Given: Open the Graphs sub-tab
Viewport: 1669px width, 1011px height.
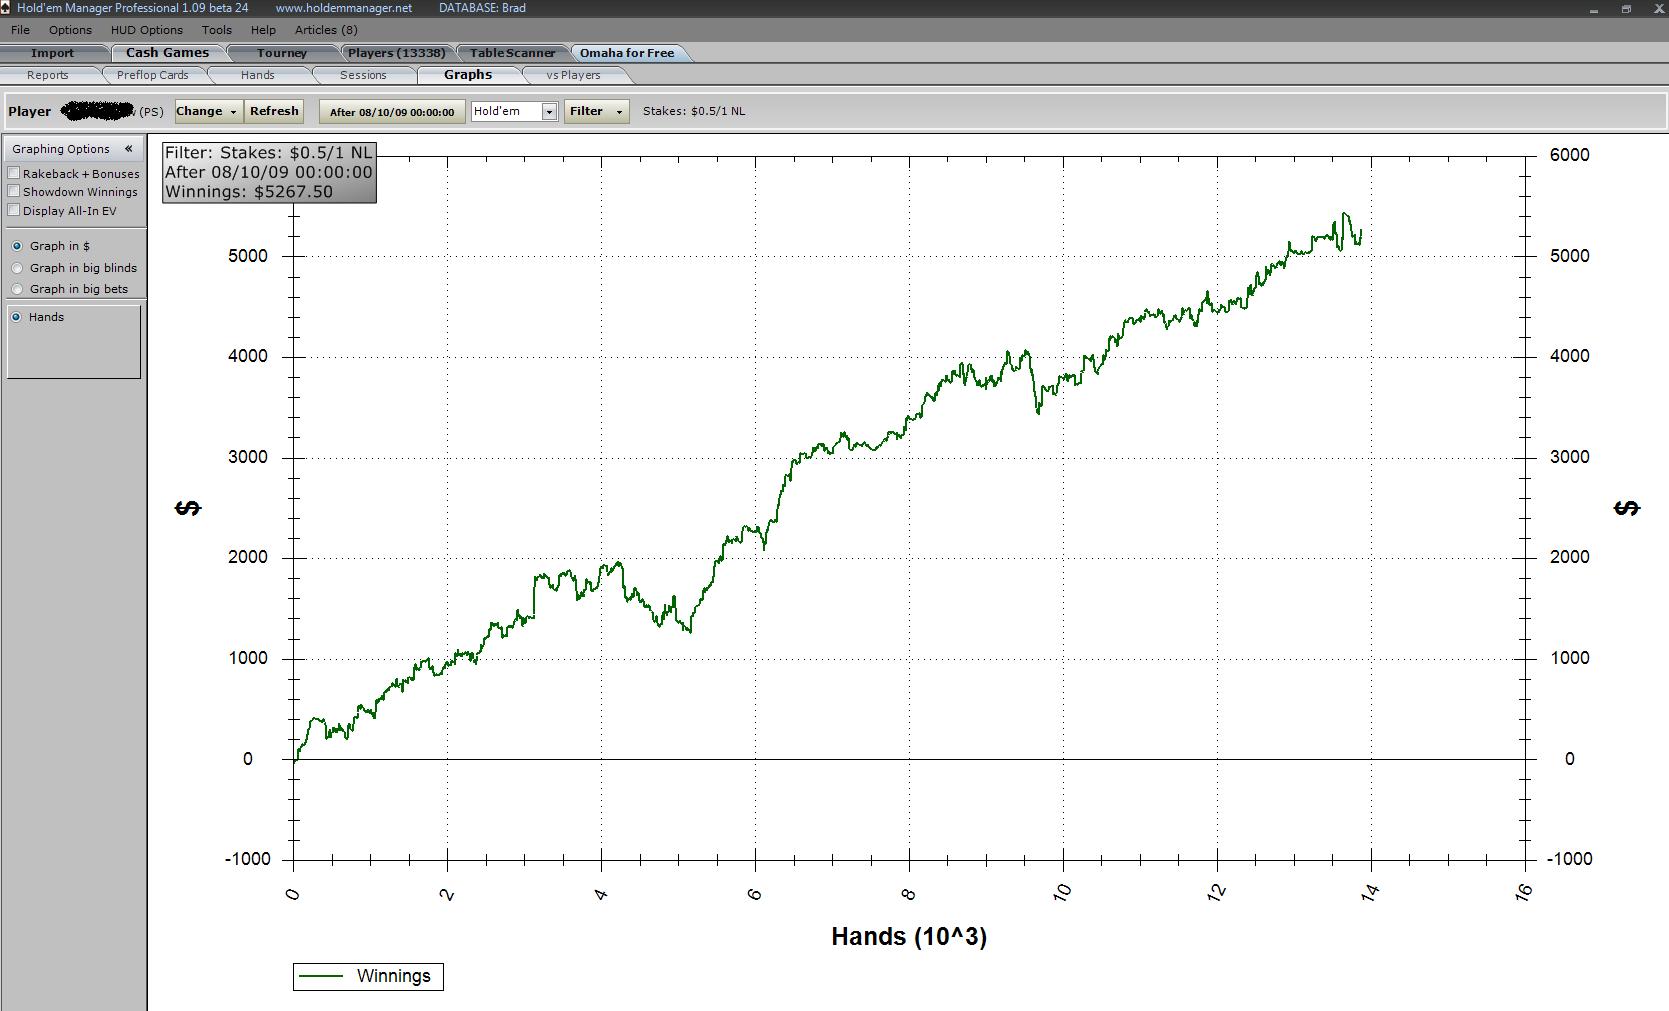Looking at the screenshot, I should [x=467, y=75].
